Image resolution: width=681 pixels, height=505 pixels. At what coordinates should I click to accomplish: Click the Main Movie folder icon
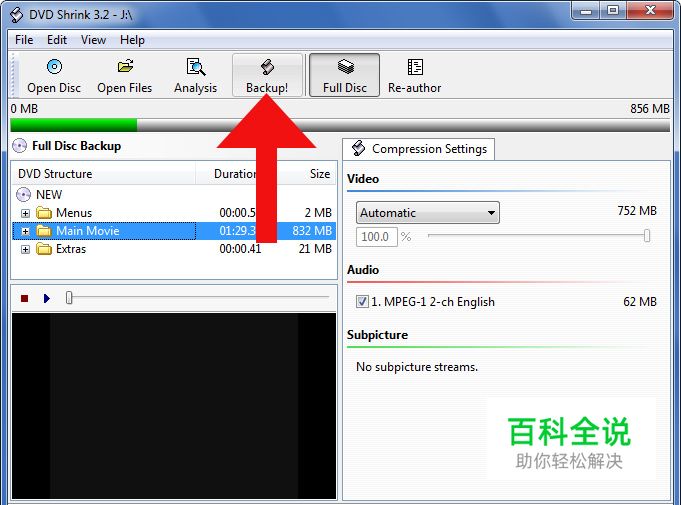(43, 231)
